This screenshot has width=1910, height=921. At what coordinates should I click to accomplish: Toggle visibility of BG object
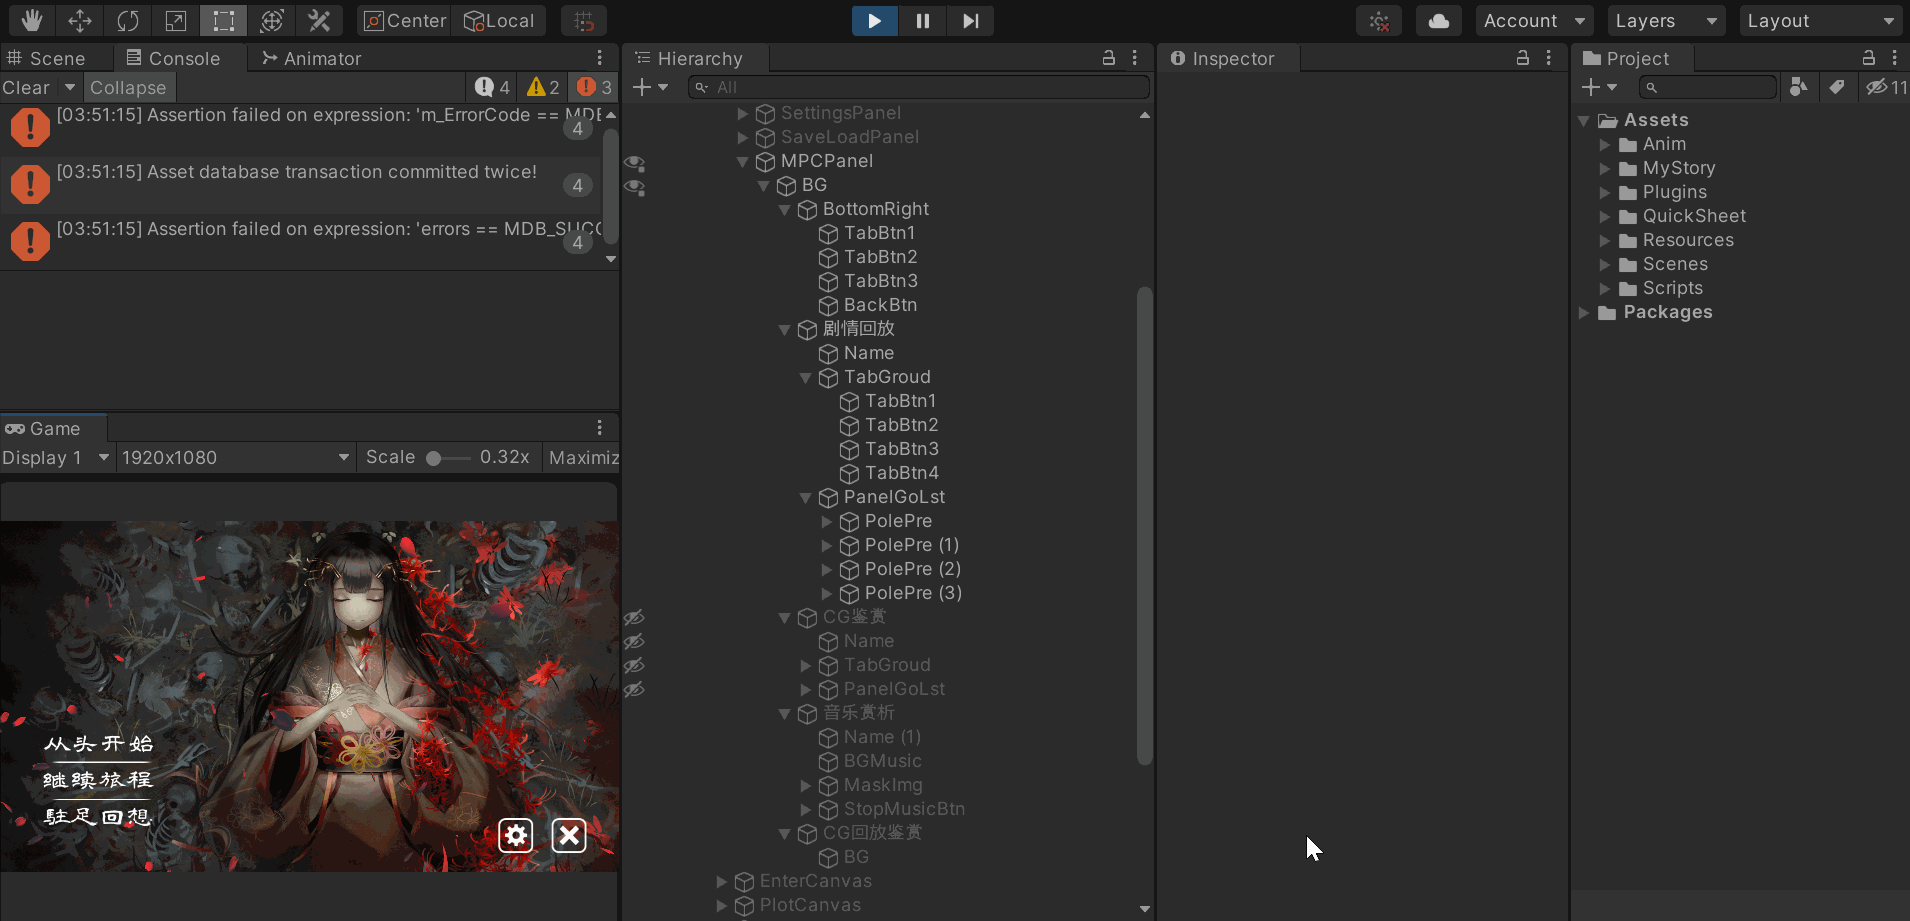[x=634, y=186]
